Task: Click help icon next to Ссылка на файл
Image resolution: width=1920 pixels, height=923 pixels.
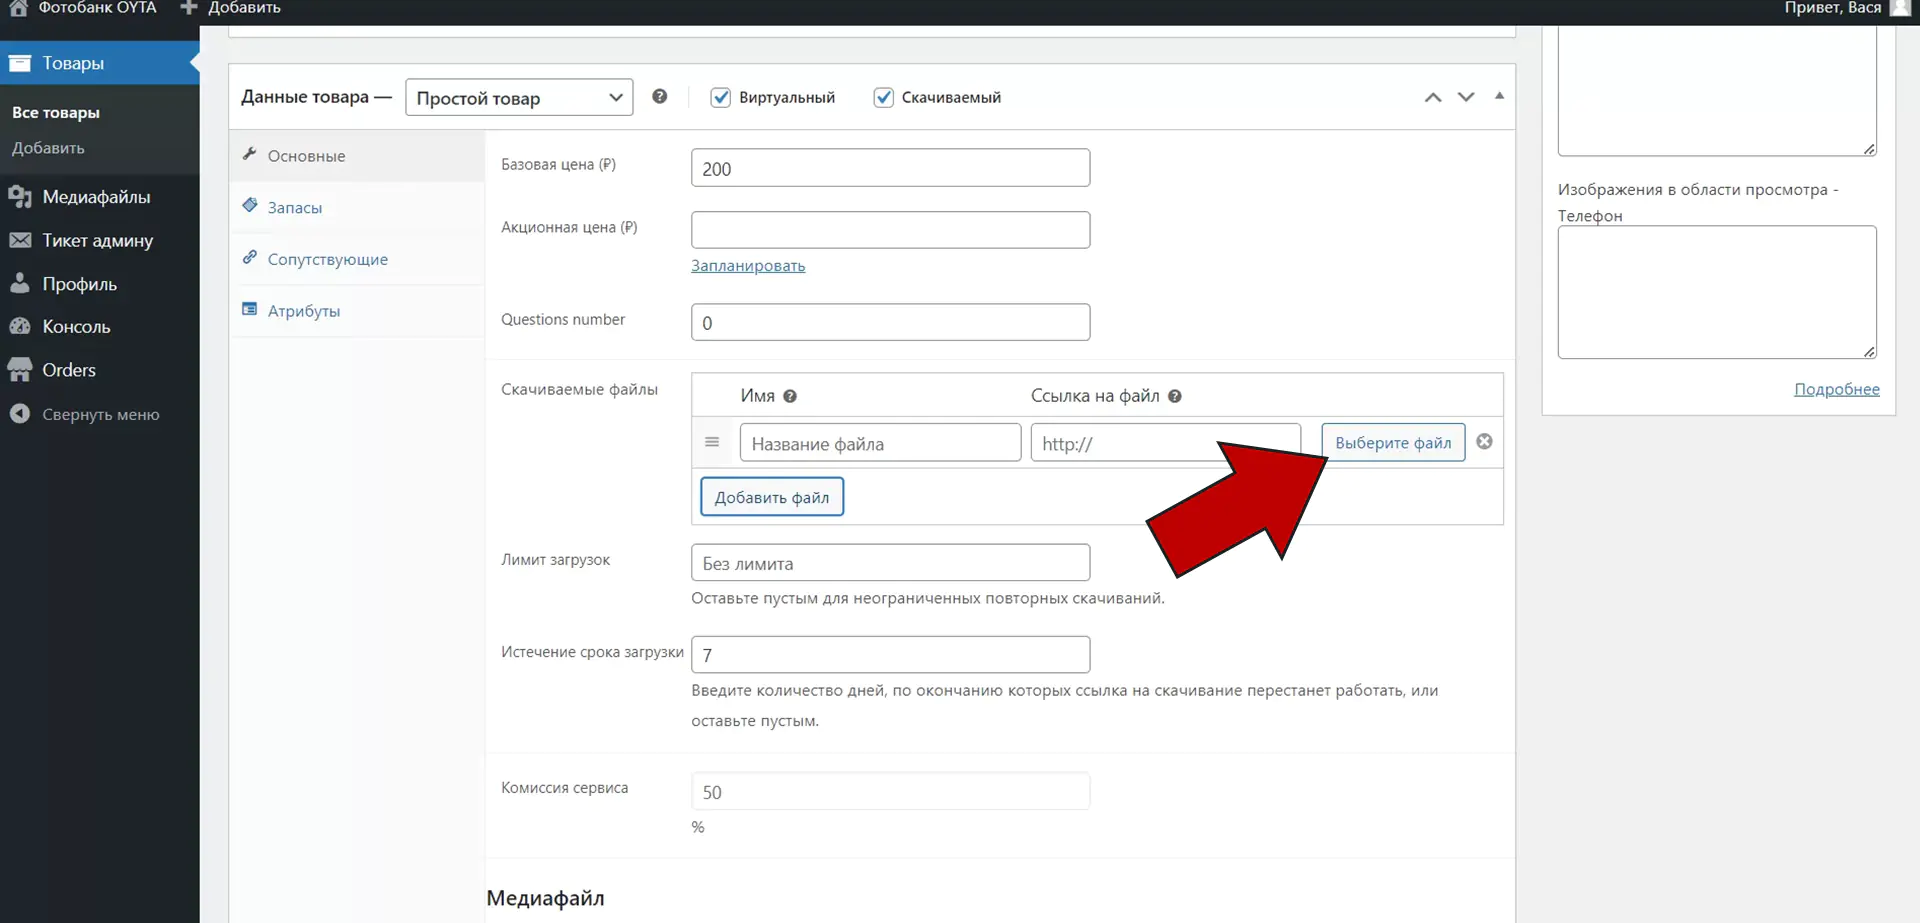Action: 1175,396
